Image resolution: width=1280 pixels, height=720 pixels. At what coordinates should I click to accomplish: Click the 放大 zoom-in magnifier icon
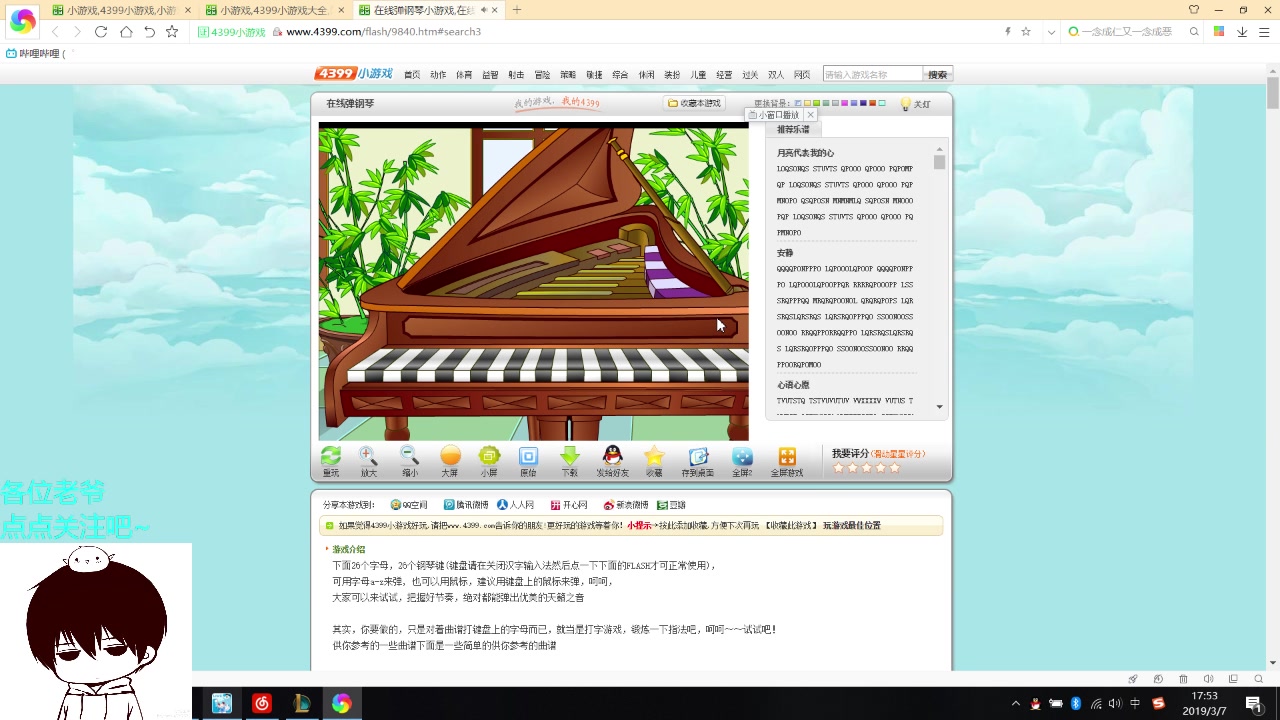(368, 457)
